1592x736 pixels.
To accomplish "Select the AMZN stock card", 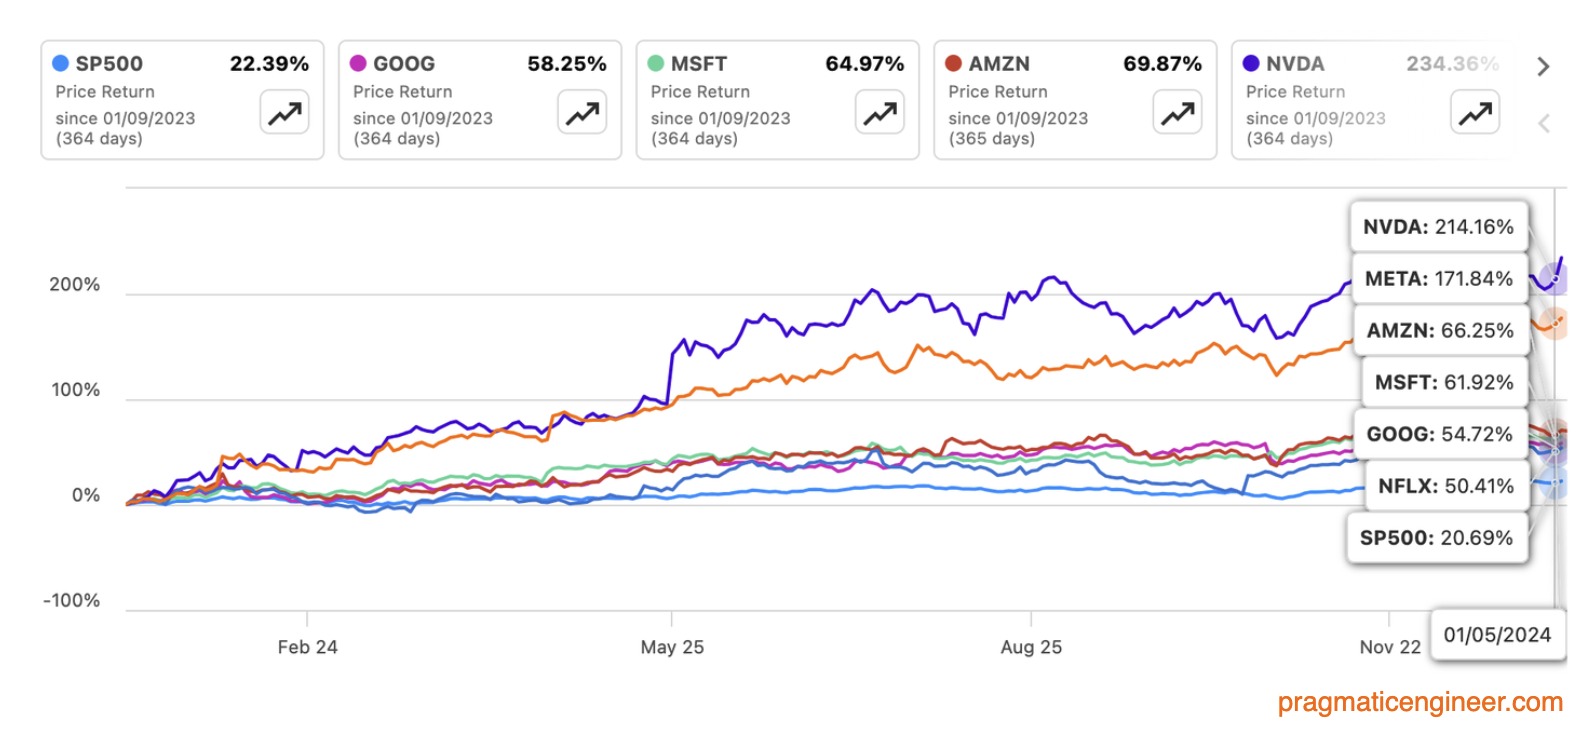I will [x=1075, y=98].
